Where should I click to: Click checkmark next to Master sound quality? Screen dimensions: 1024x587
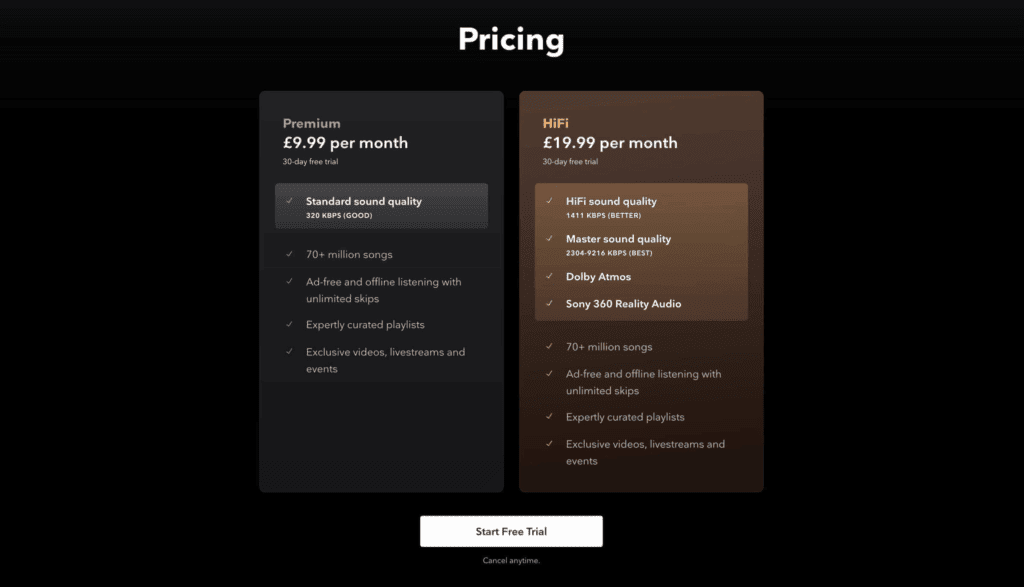pos(549,239)
